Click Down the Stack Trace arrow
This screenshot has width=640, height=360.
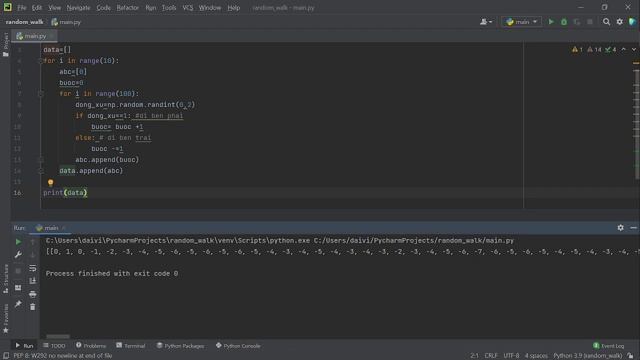(x=33, y=255)
